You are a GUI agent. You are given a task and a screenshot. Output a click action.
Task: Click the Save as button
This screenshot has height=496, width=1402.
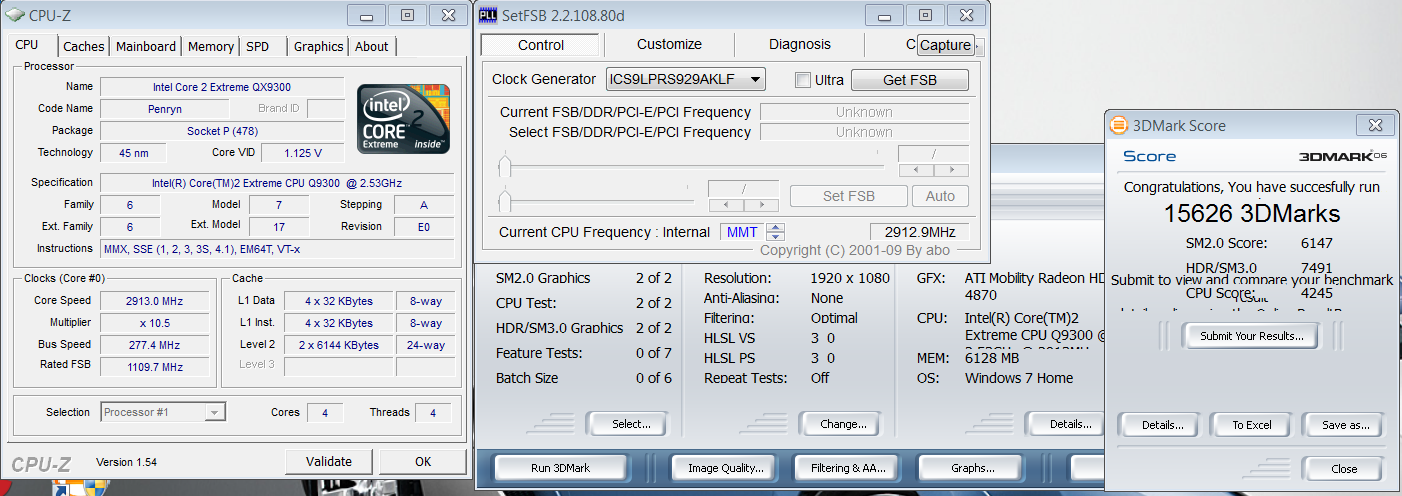(x=1345, y=424)
